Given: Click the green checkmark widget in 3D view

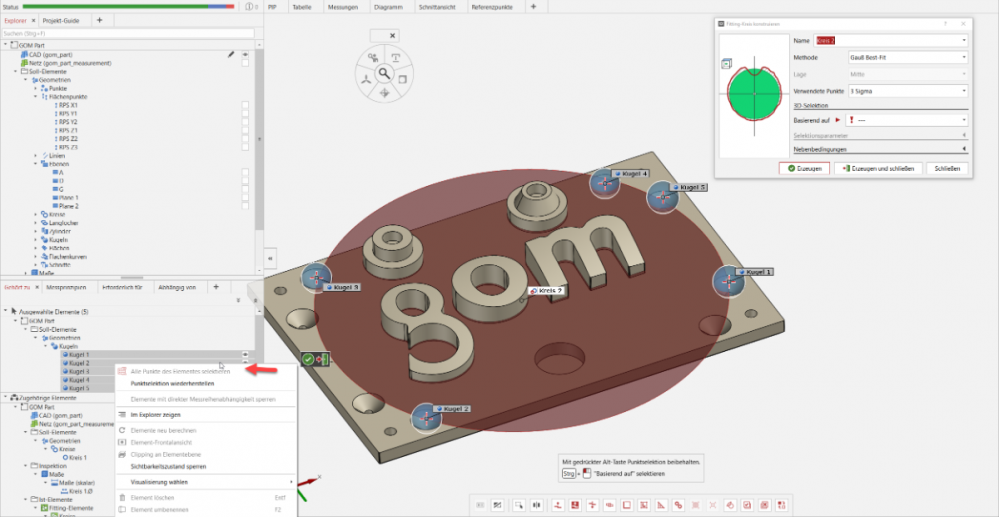Looking at the screenshot, I should [308, 359].
